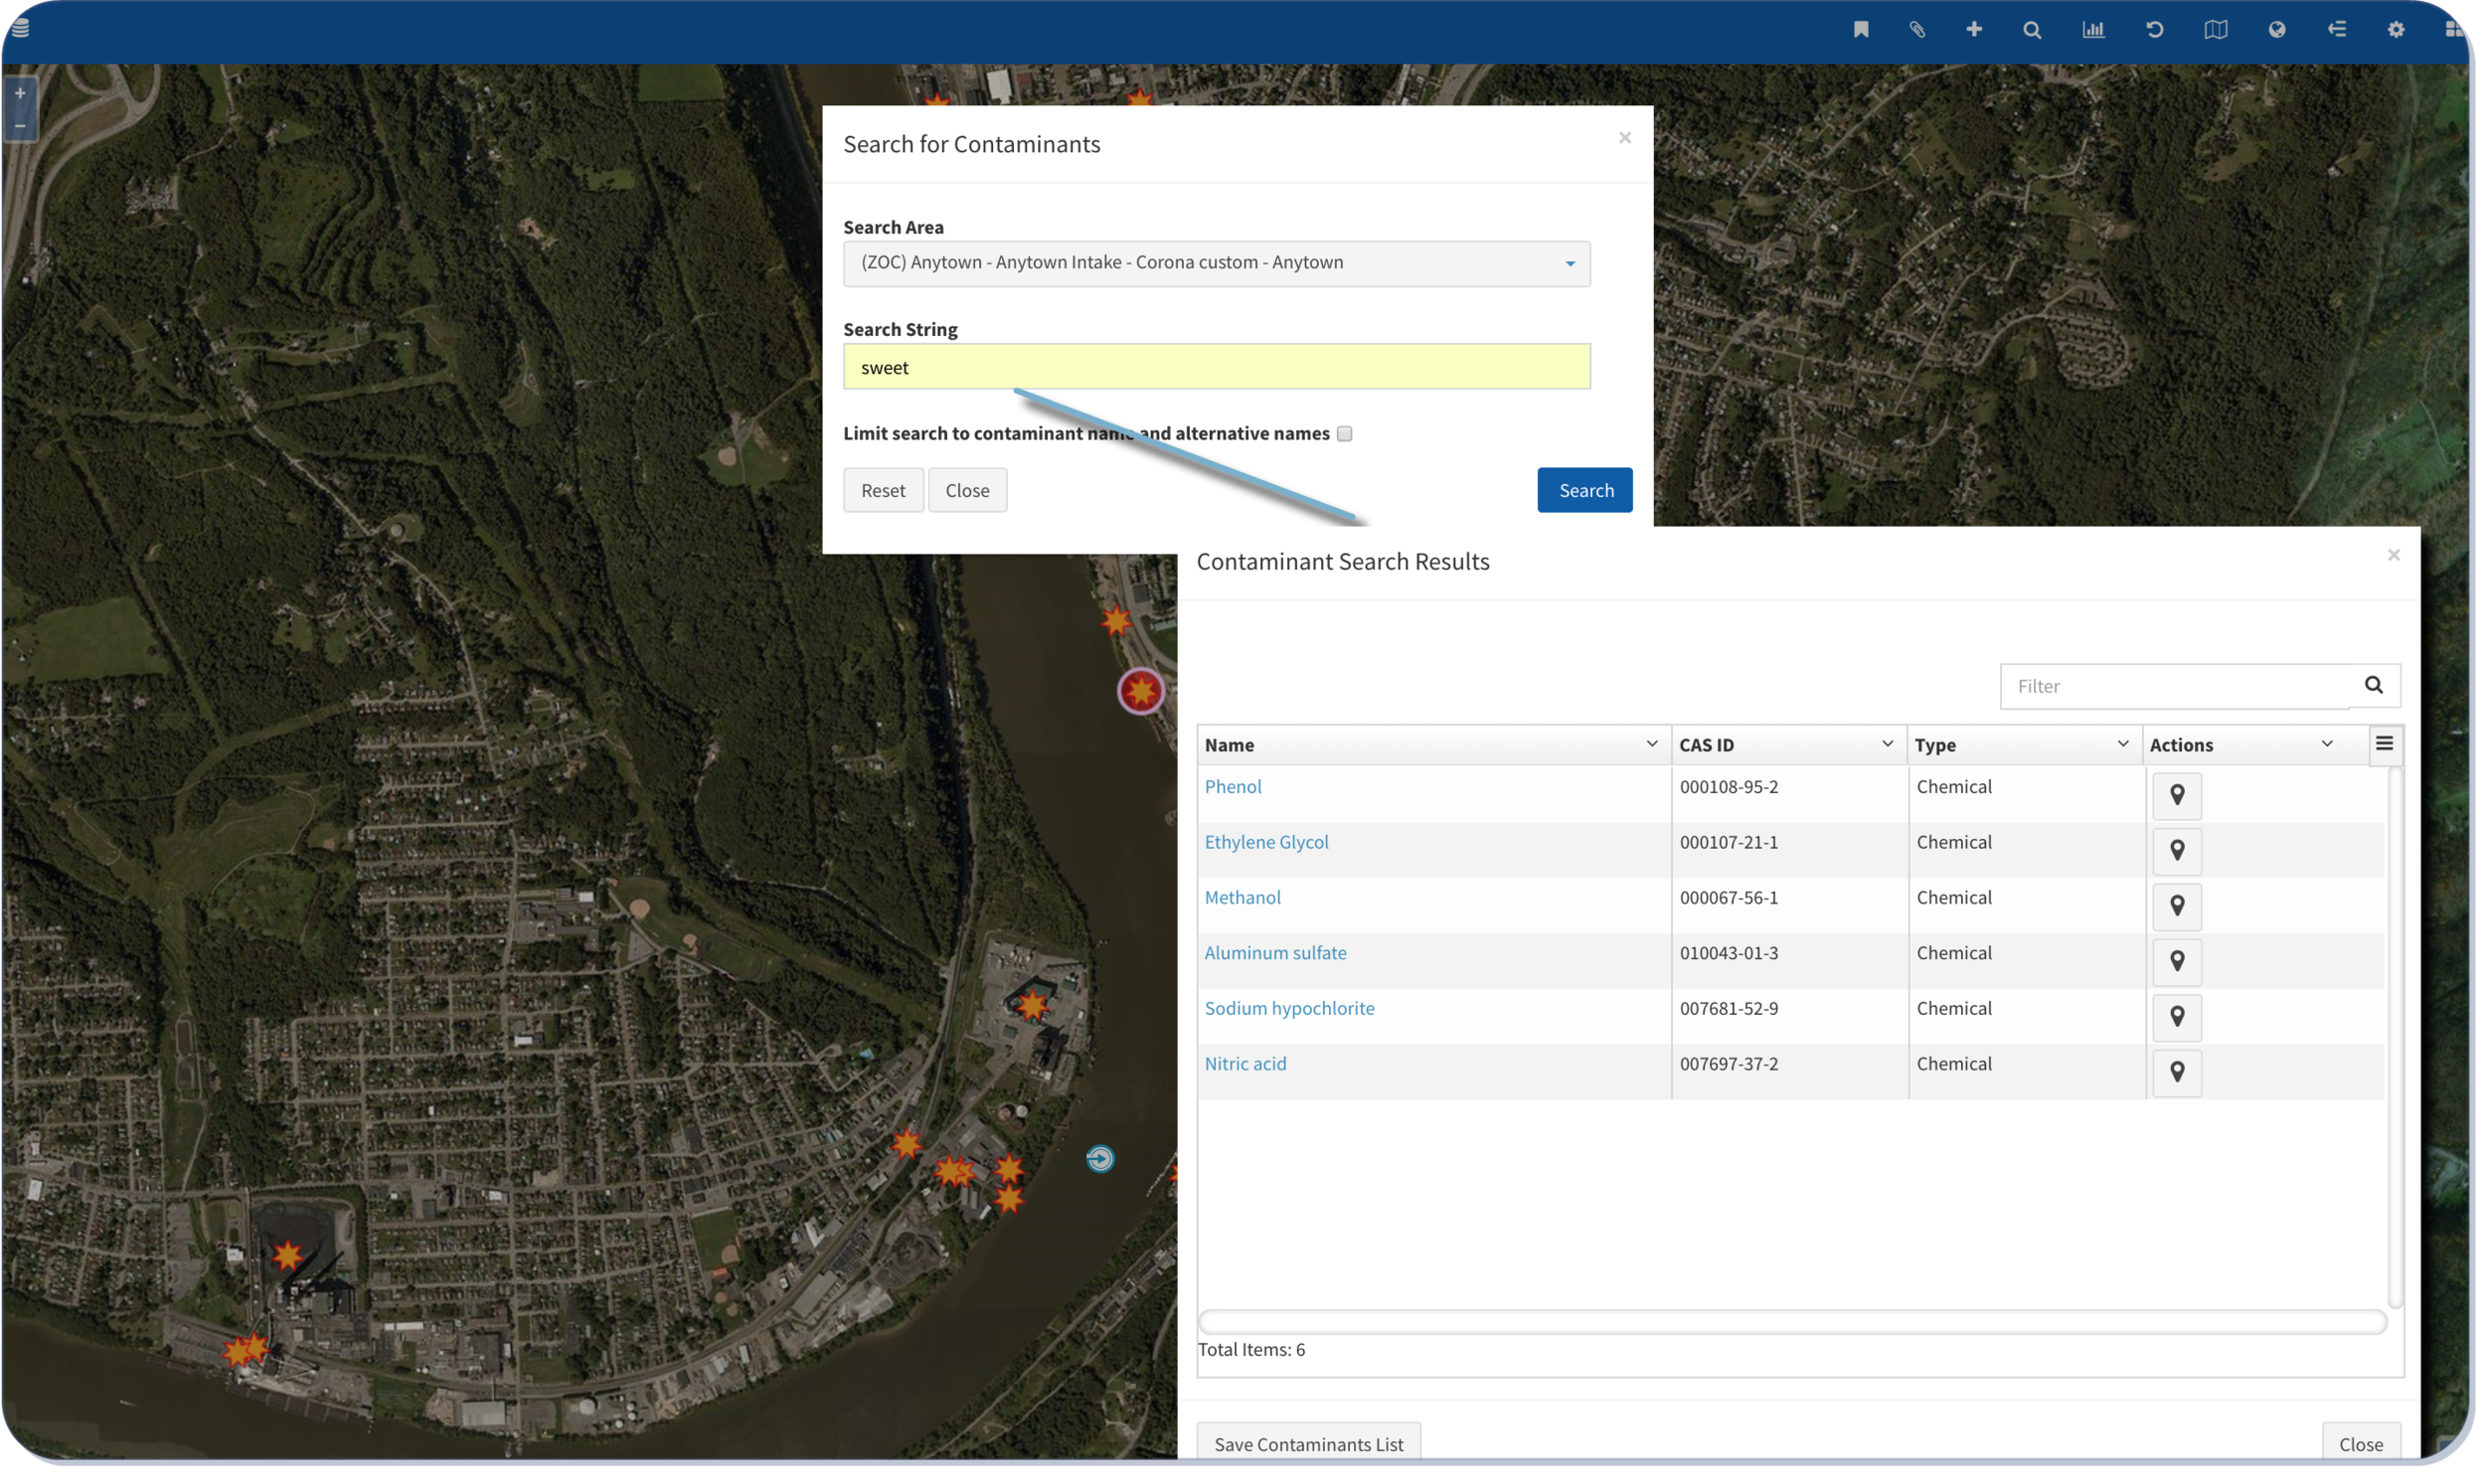
Task: Click the star marker at the power plant
Action: pyautogui.click(x=288, y=1258)
